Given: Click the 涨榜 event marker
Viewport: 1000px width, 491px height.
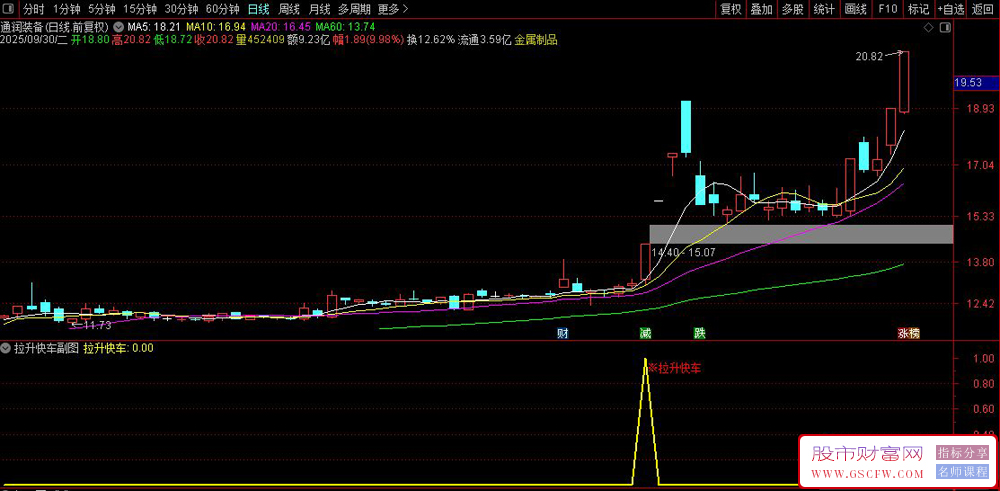Looking at the screenshot, I should point(909,333).
